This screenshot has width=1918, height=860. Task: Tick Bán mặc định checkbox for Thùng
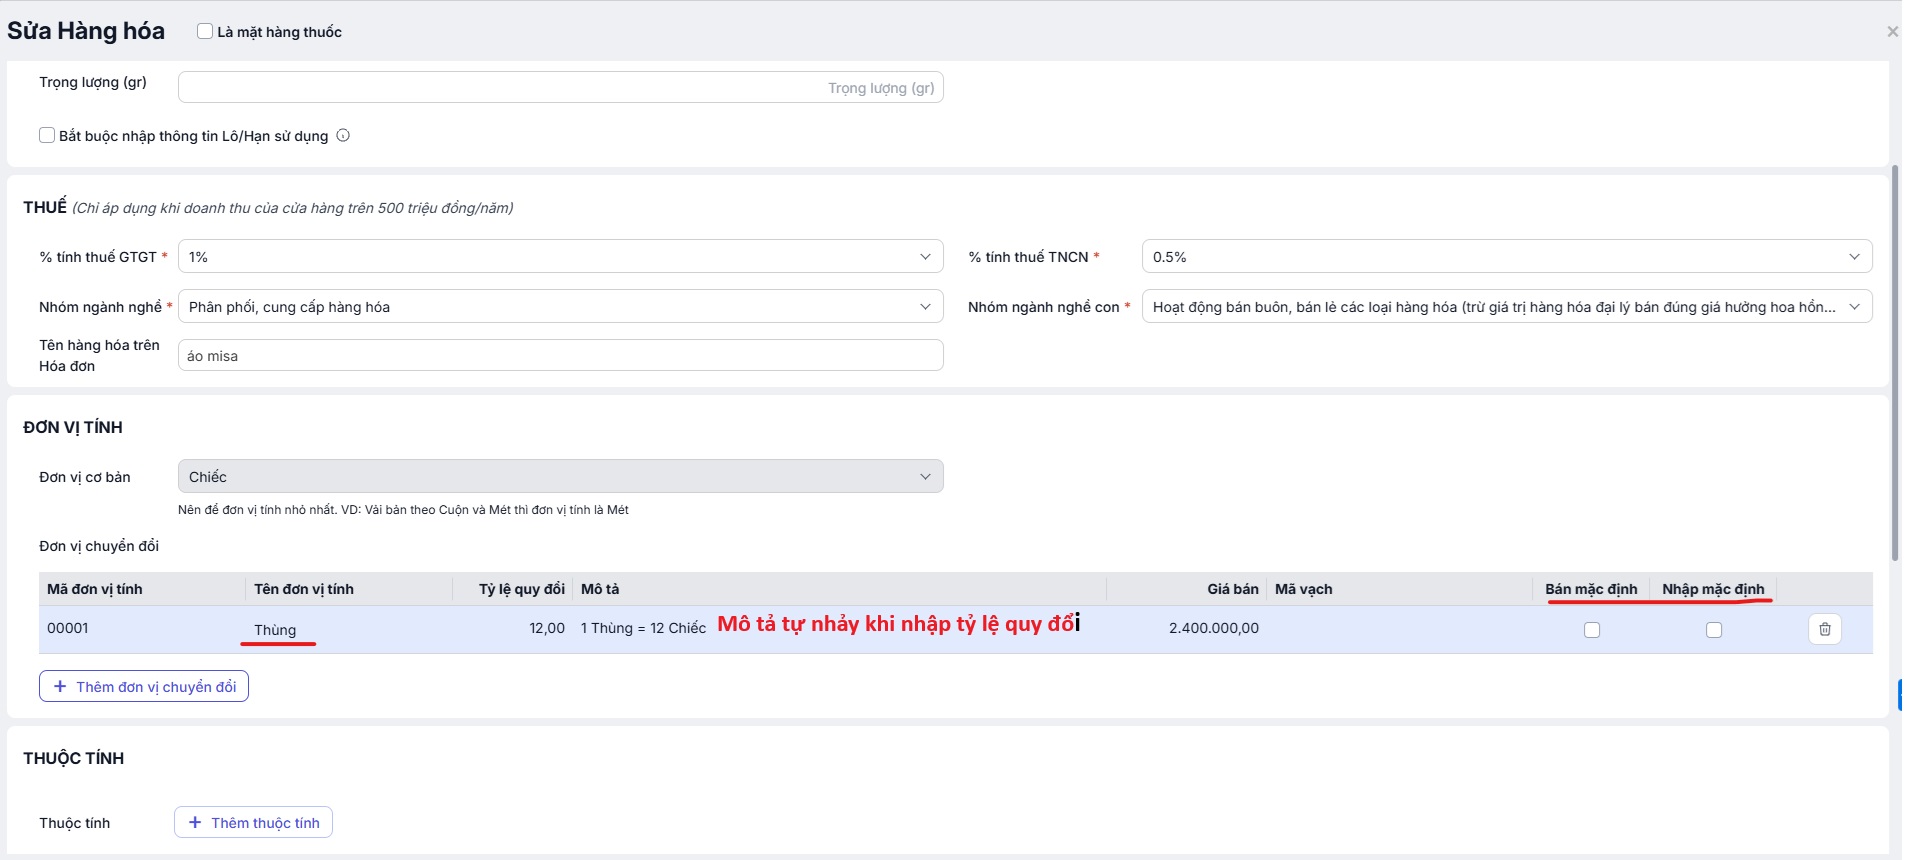(x=1592, y=630)
